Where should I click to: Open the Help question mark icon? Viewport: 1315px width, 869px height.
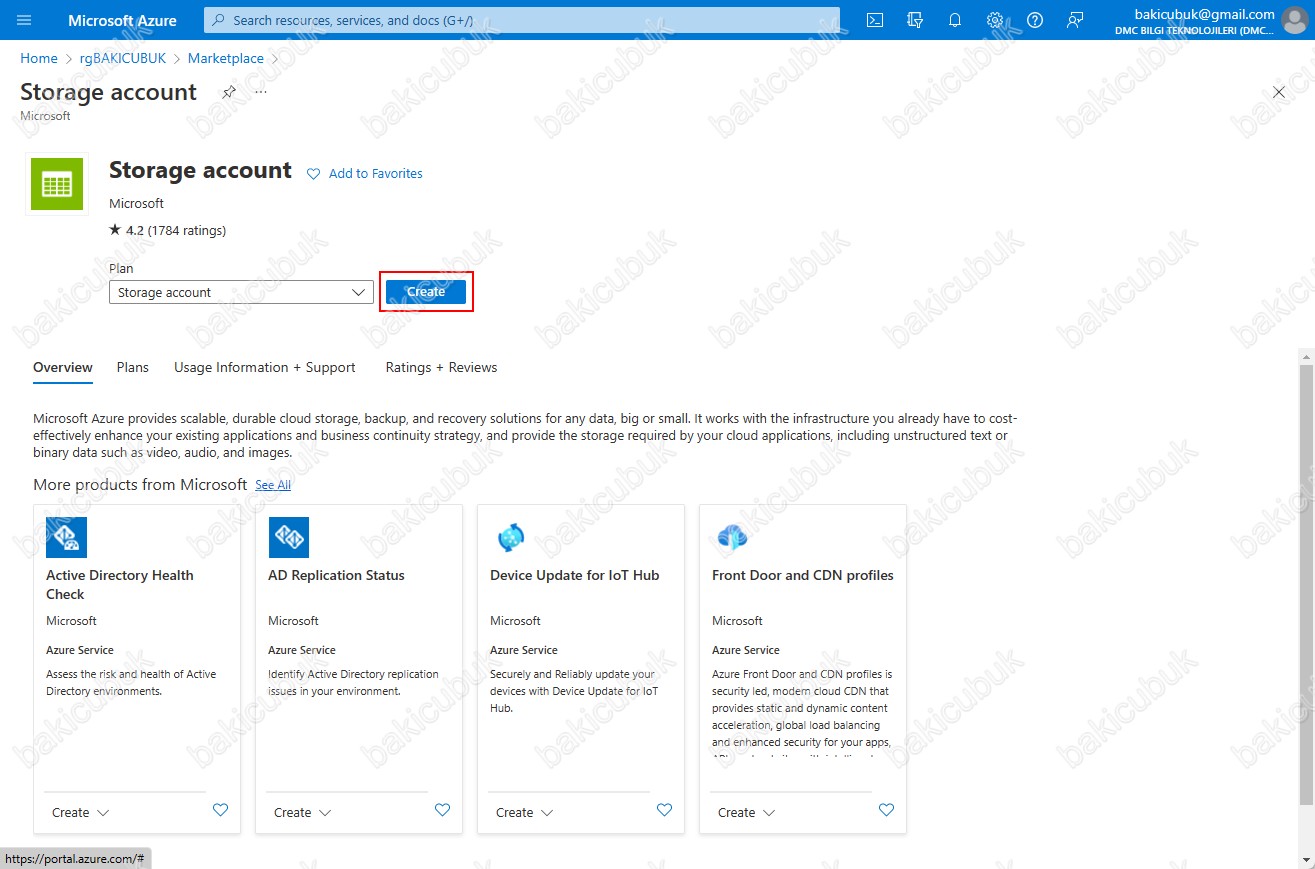pyautogui.click(x=1035, y=20)
